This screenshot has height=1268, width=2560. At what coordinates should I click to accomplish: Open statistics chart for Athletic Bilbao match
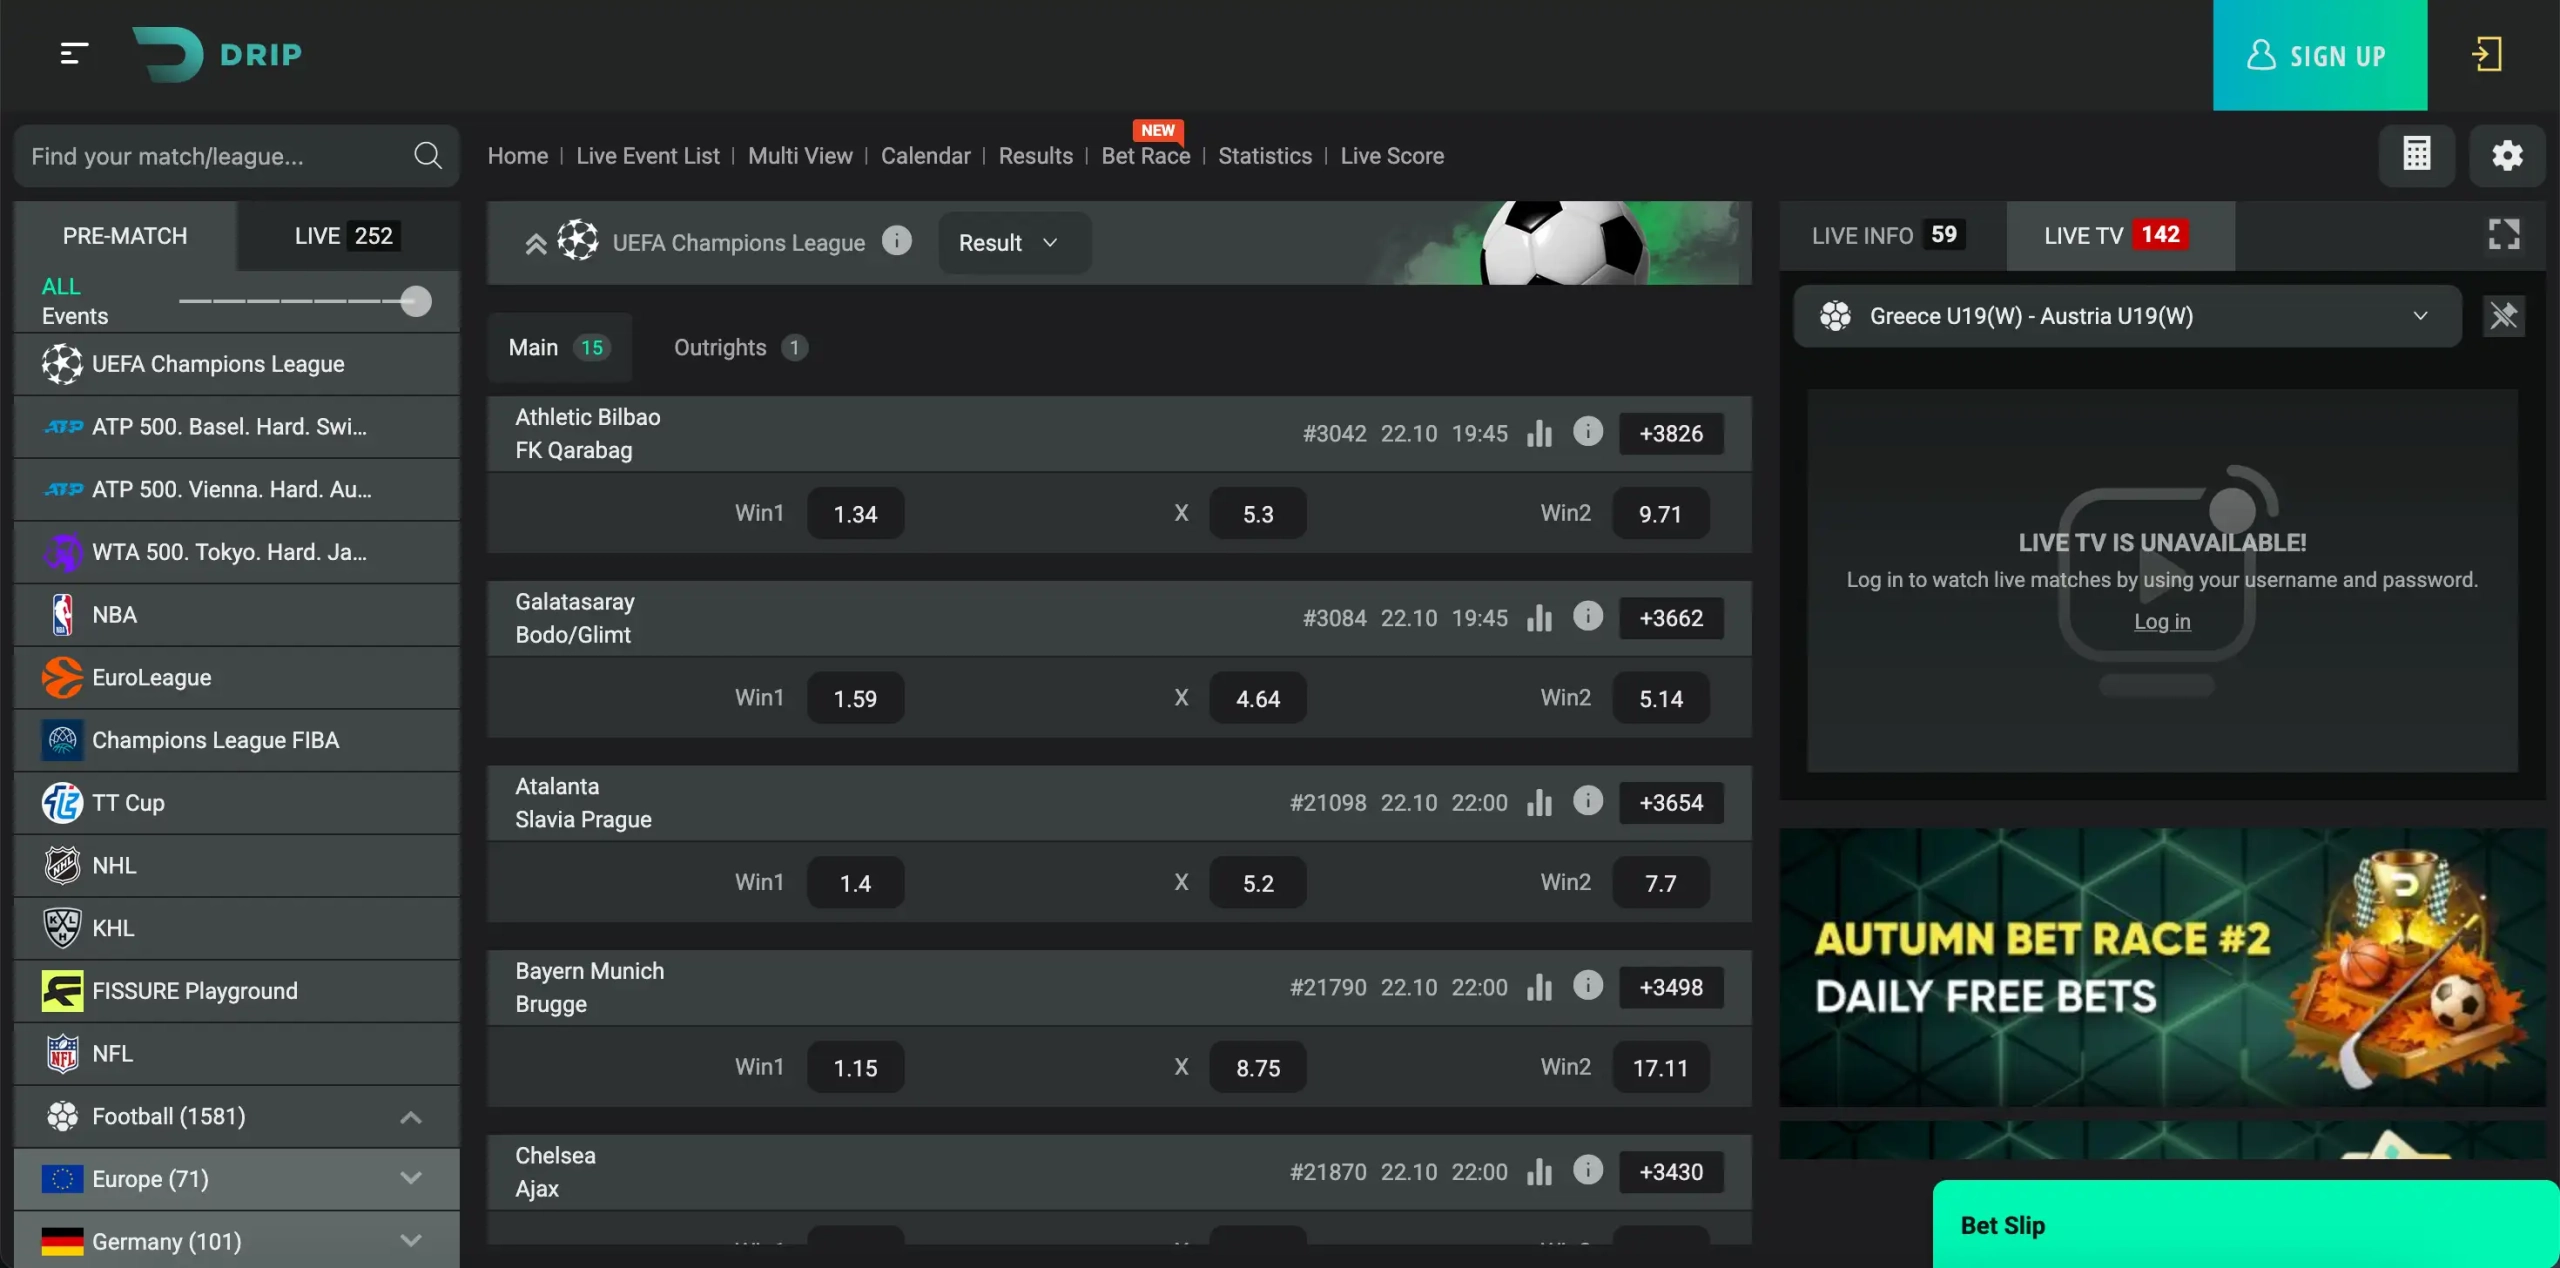pyautogui.click(x=1539, y=433)
